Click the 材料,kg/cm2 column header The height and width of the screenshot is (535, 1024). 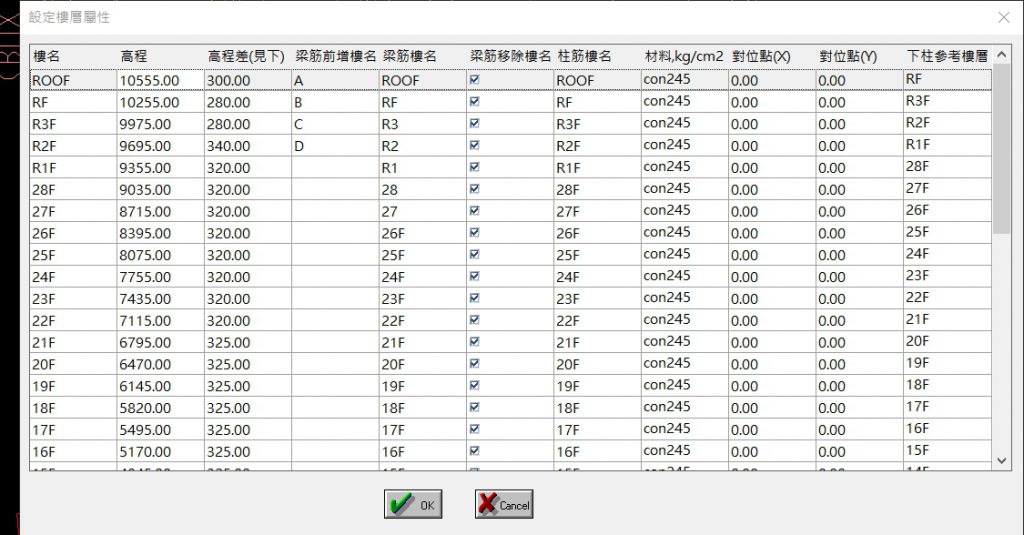(684, 56)
